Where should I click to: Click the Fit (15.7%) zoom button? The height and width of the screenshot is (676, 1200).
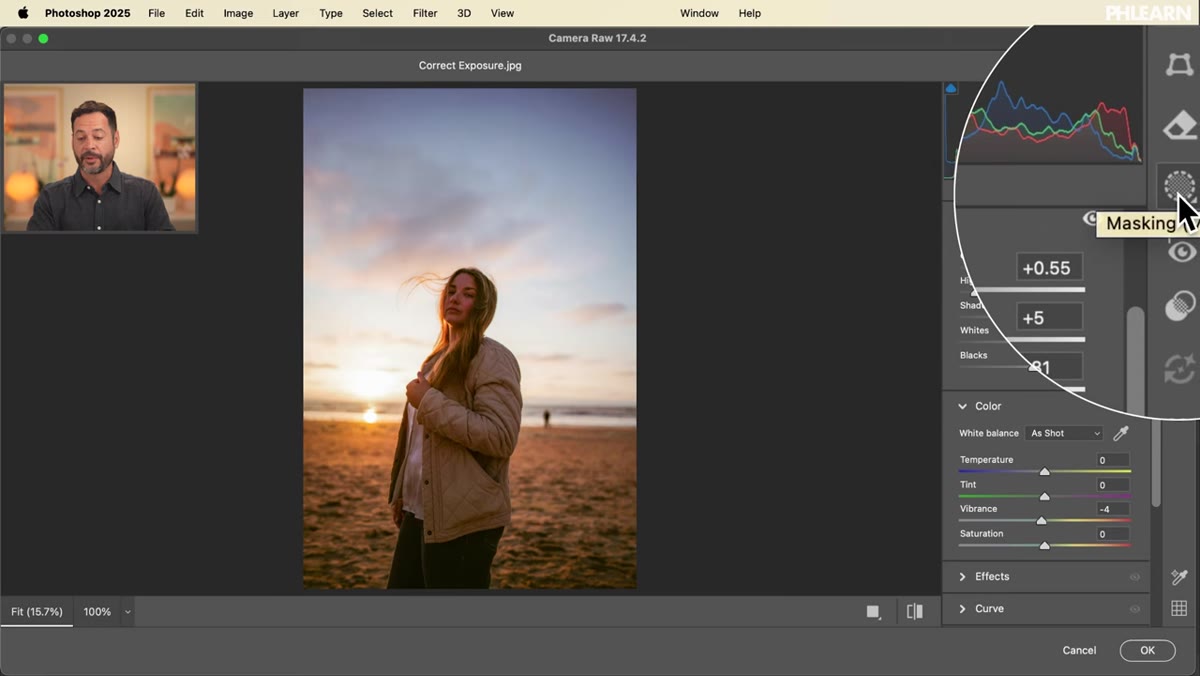37,612
